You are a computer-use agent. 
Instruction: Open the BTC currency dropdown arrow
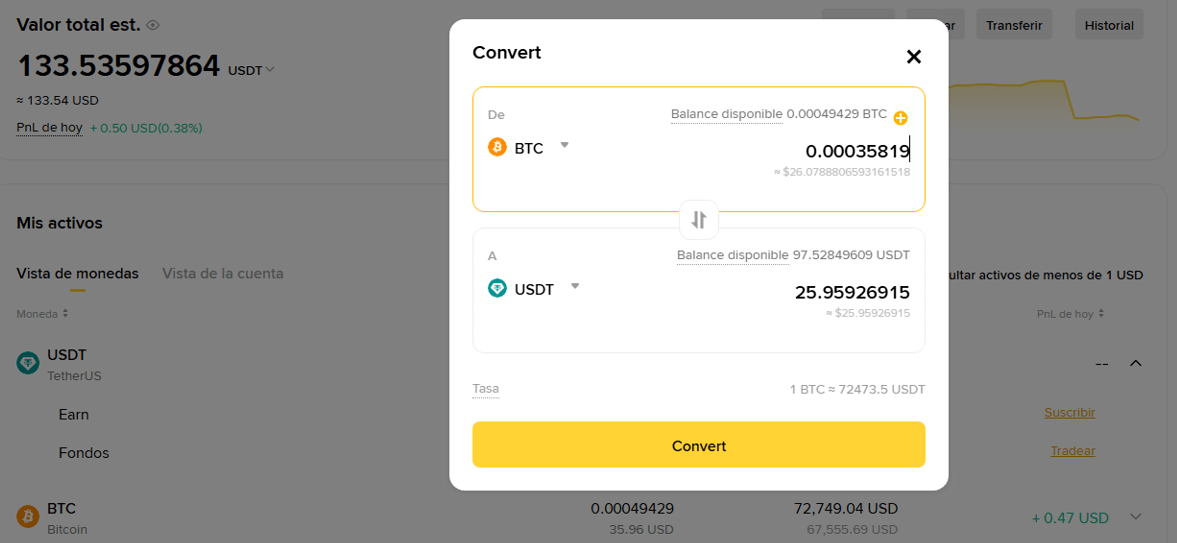[x=564, y=146]
